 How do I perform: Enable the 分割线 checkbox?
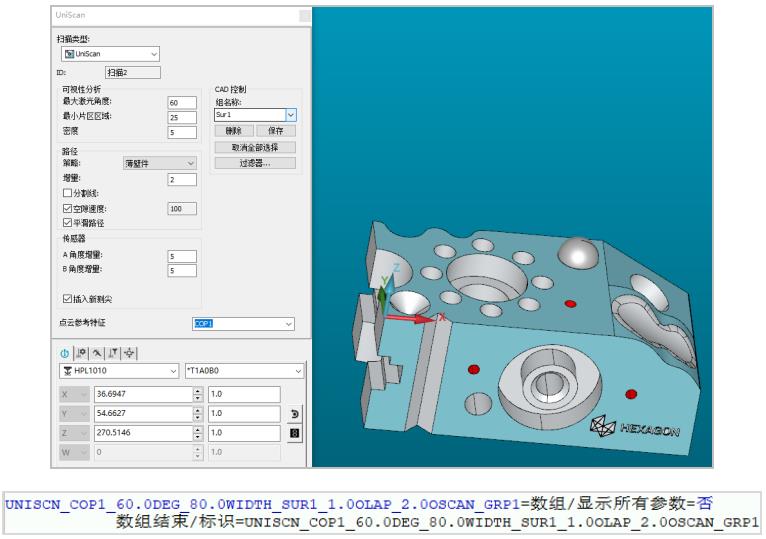click(x=67, y=193)
